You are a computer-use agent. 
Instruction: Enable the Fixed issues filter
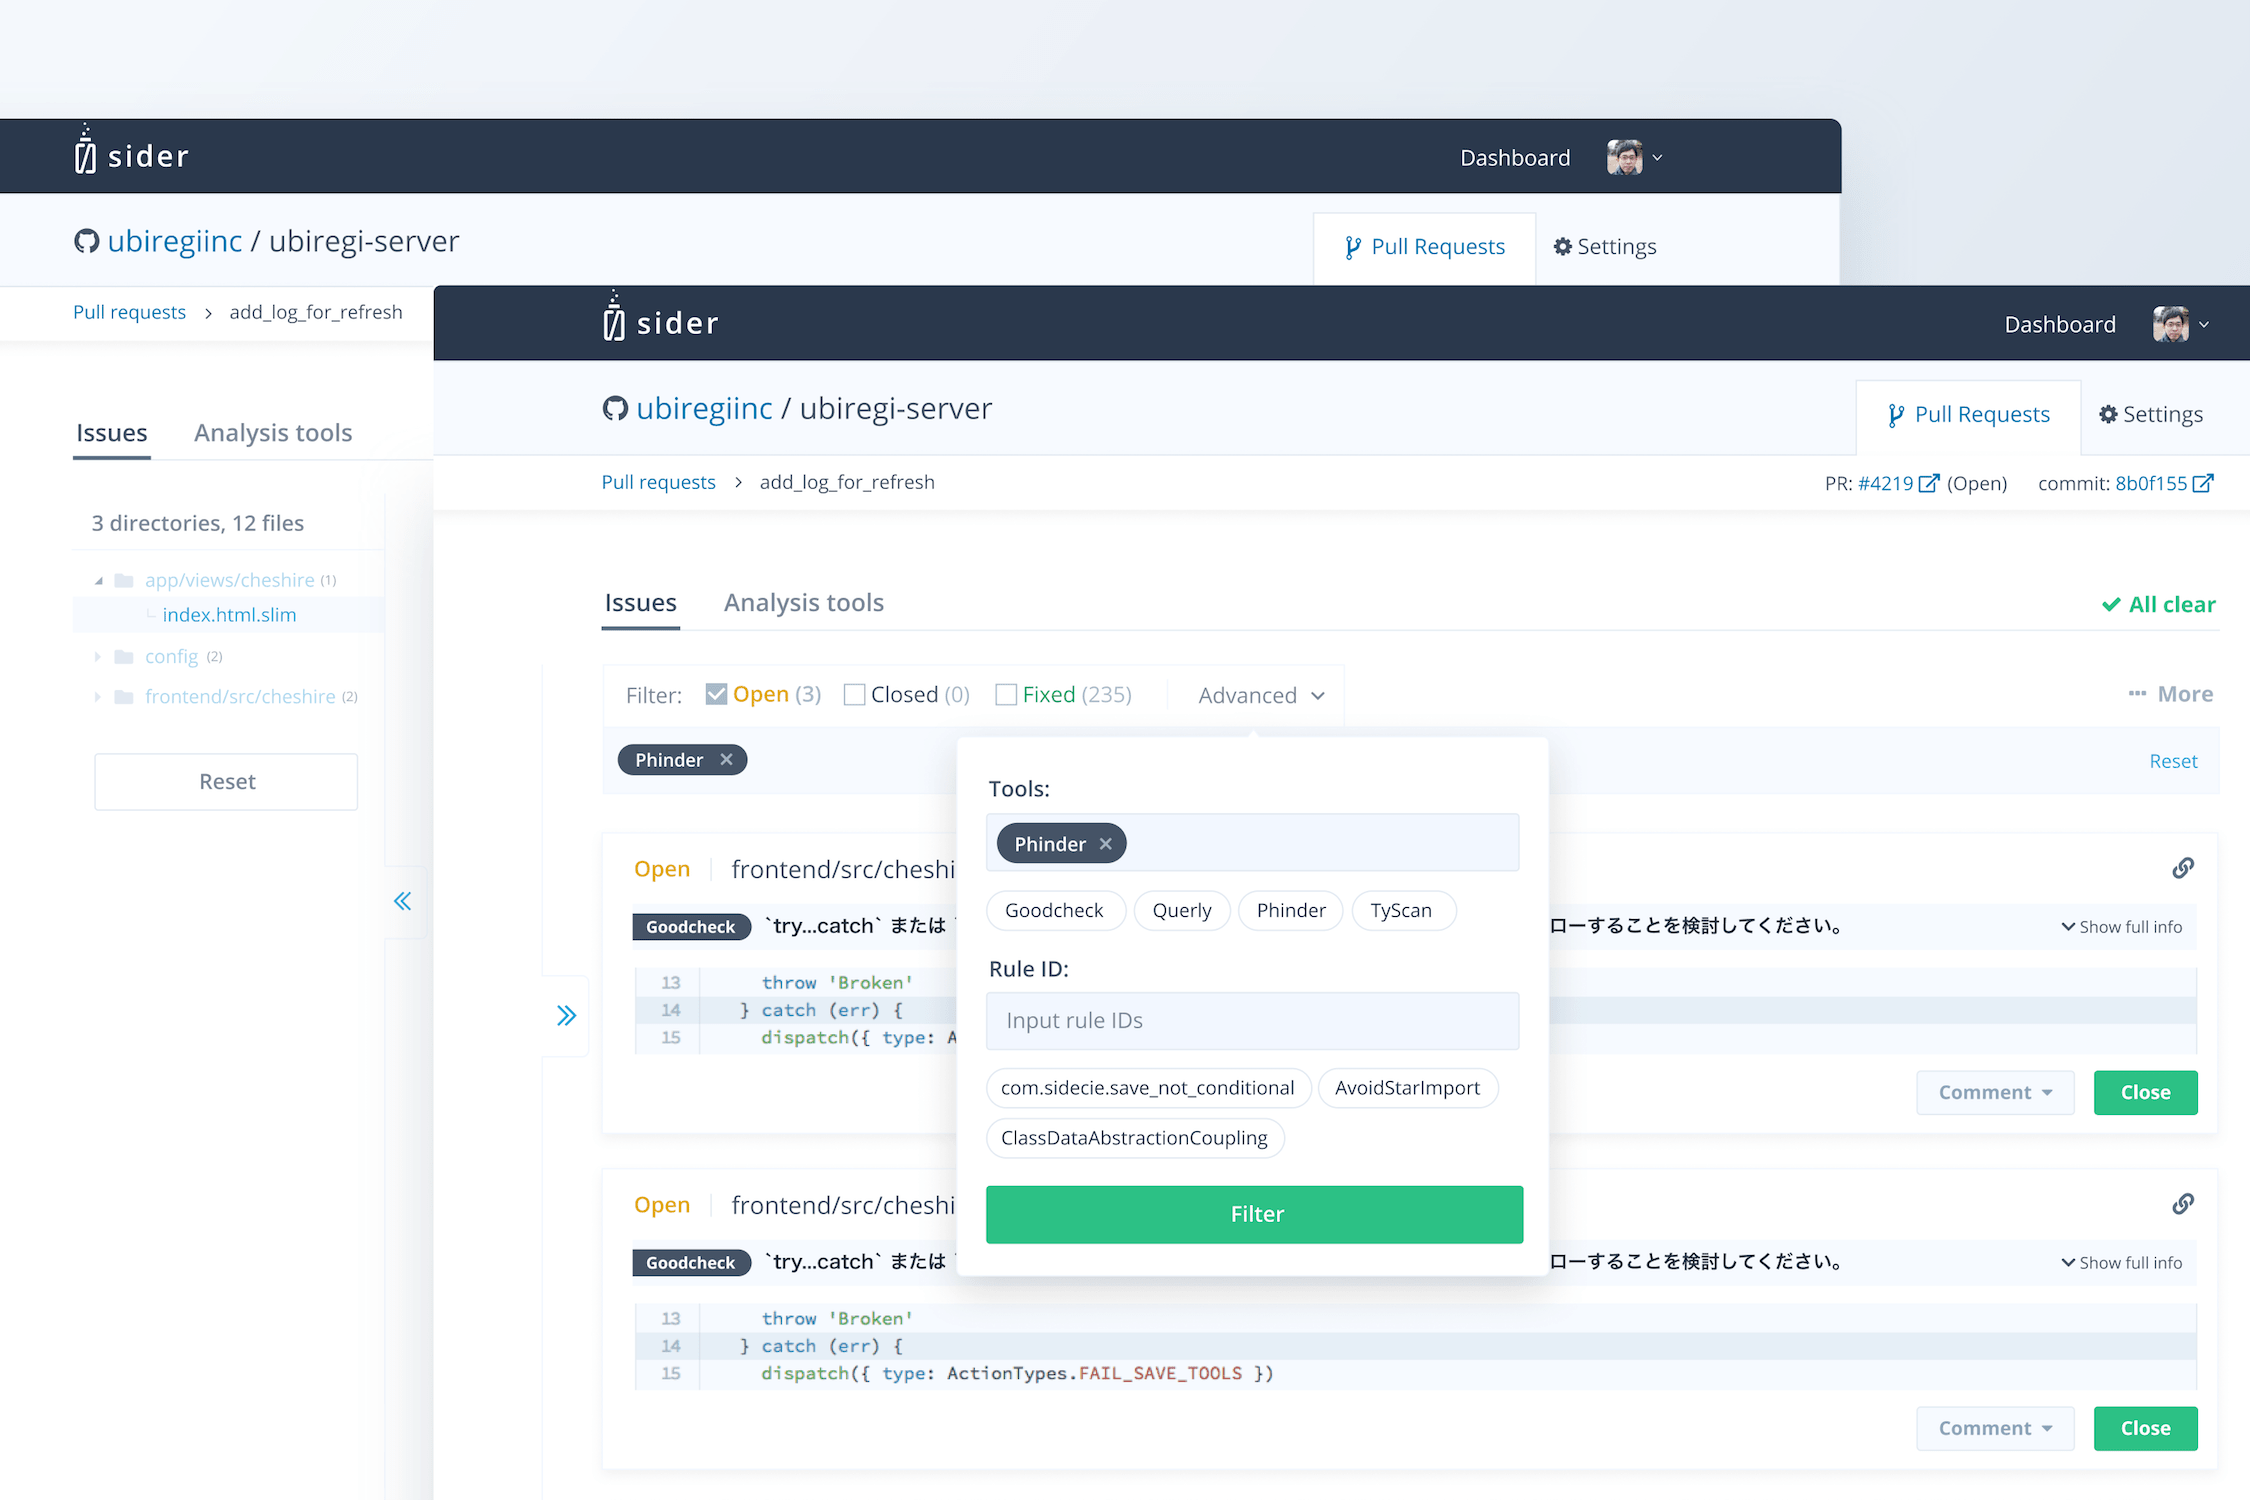[1006, 694]
